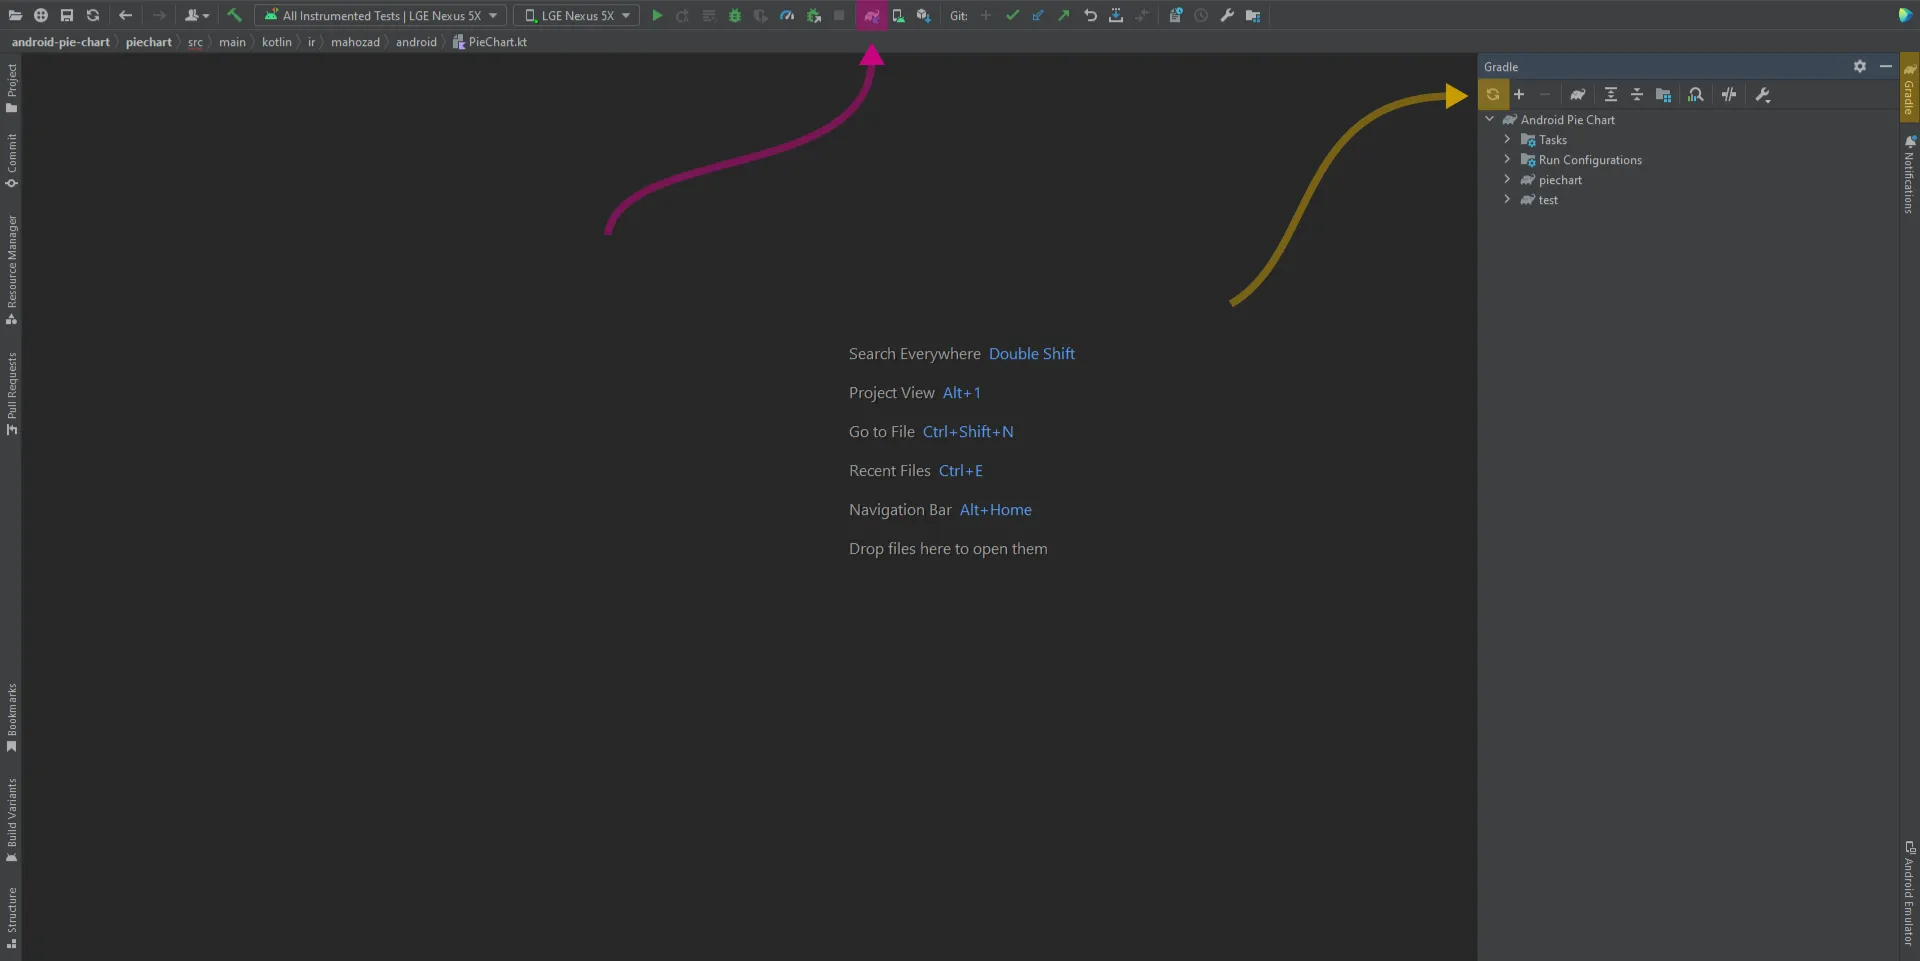The width and height of the screenshot is (1920, 961).
Task: Open the SDK Manager icon
Action: point(924,15)
